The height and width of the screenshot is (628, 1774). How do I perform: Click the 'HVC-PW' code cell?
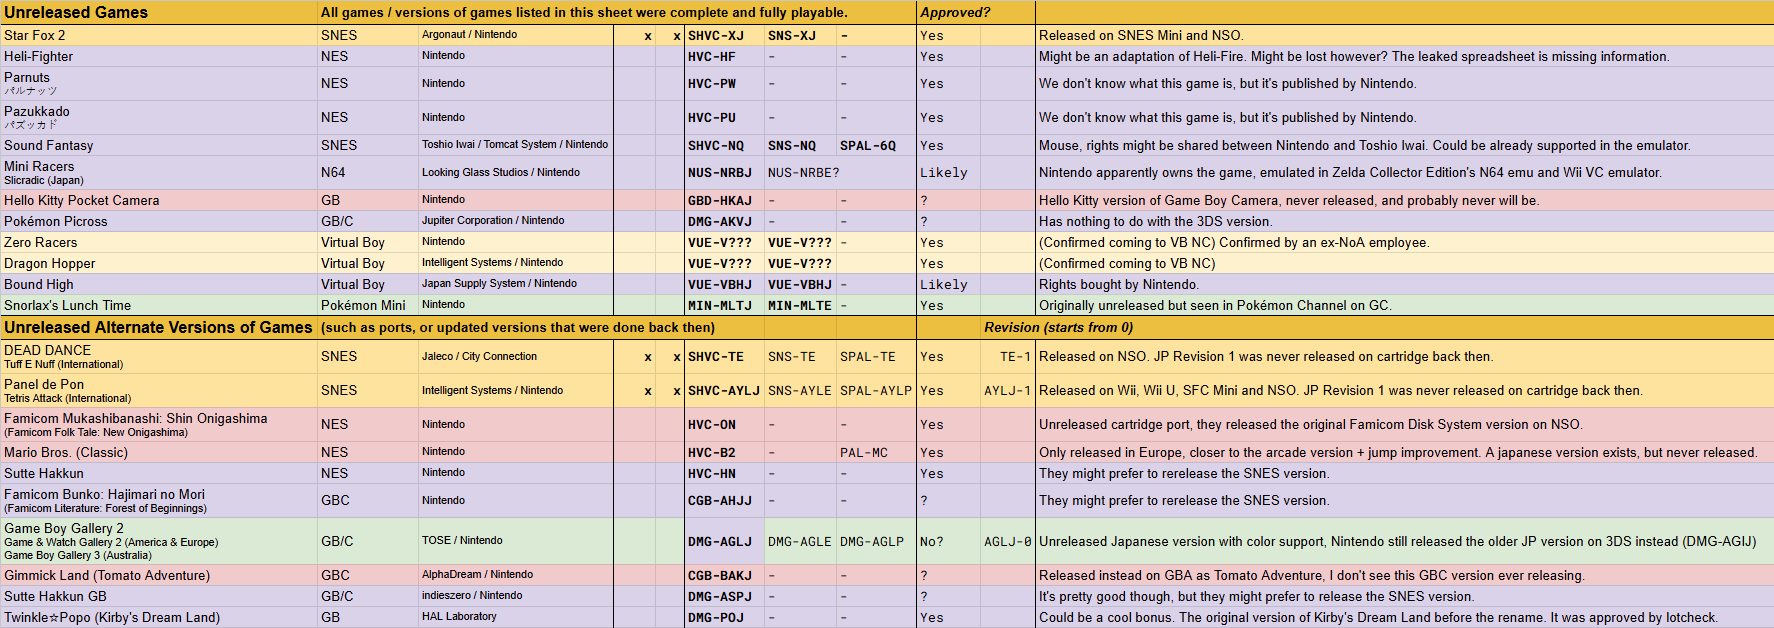tap(725, 83)
